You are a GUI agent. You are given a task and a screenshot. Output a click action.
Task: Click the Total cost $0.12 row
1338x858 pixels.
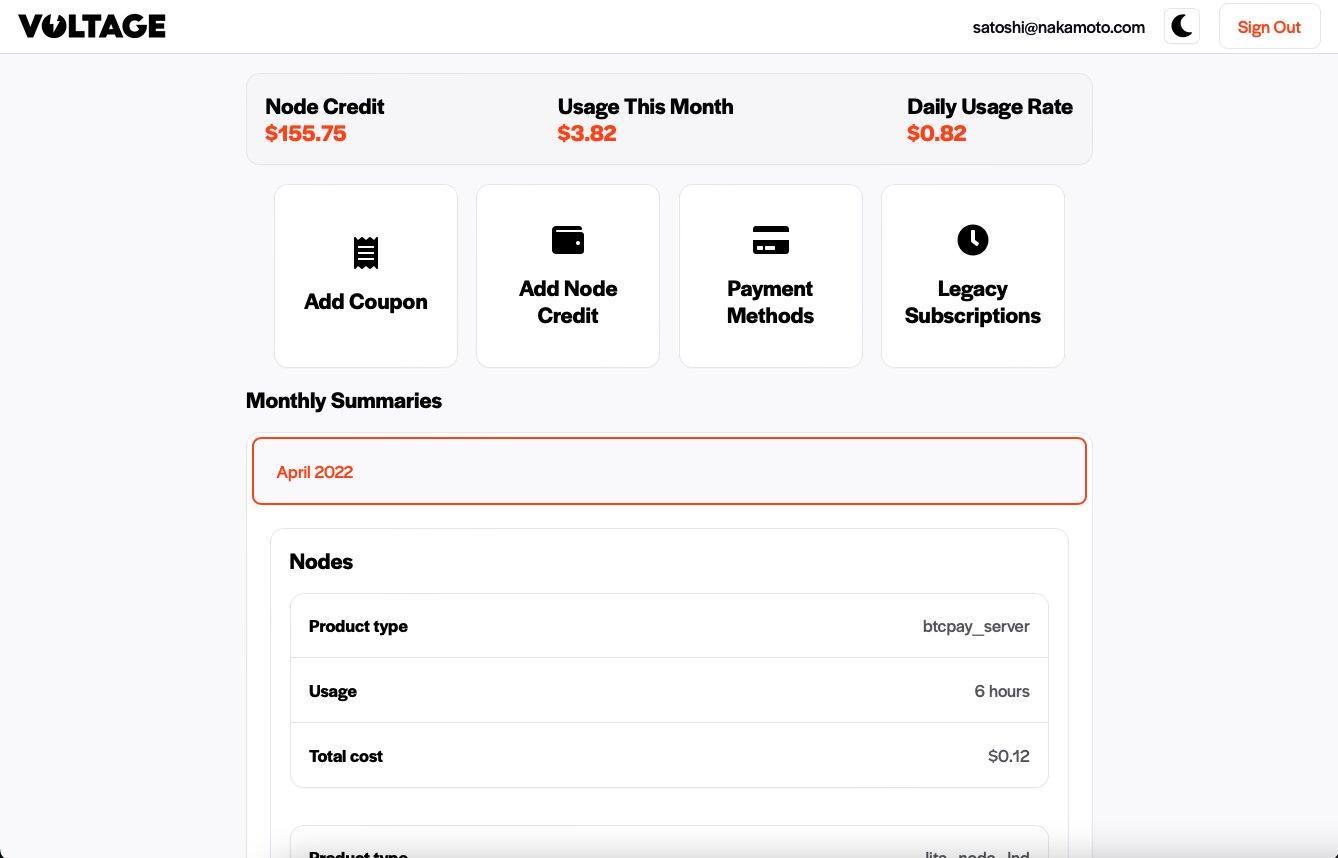tap(668, 756)
